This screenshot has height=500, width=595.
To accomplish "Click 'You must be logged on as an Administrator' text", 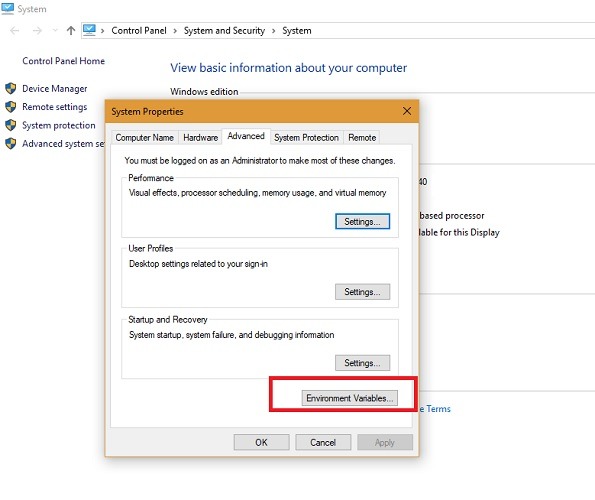I will 260,160.
